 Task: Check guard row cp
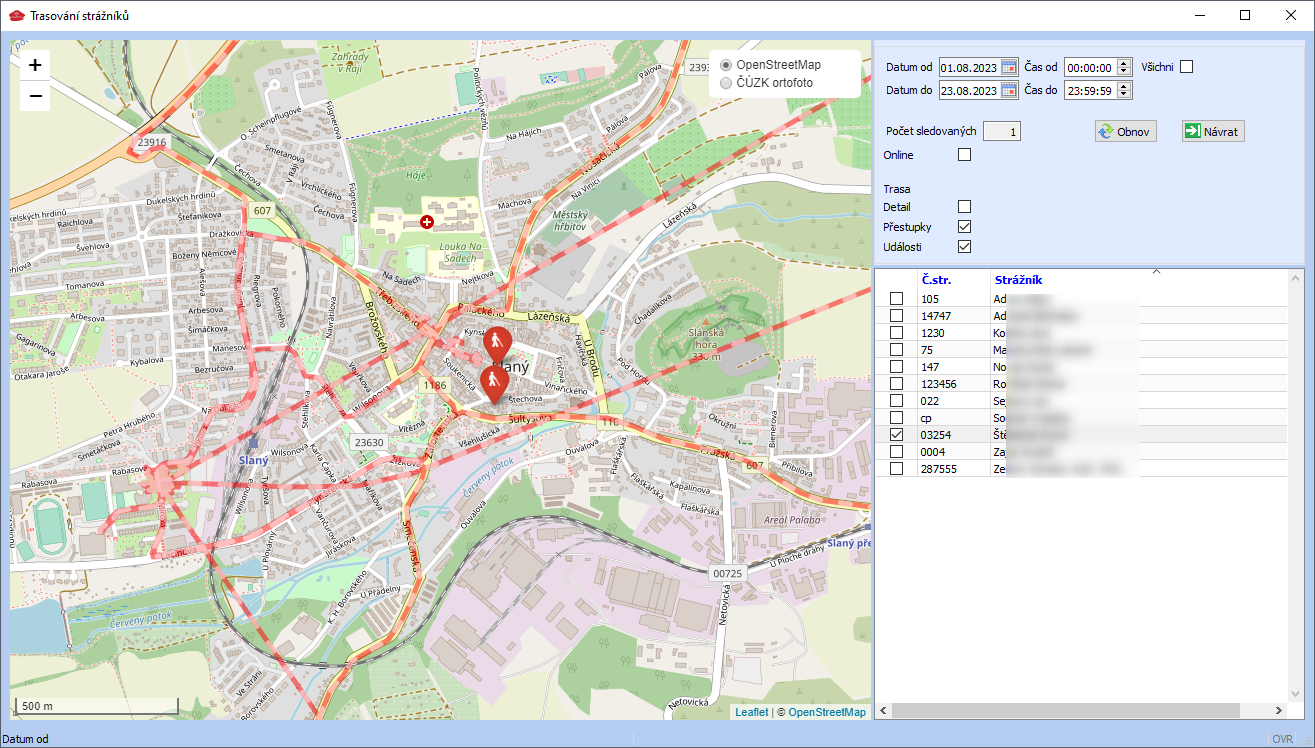pos(897,418)
